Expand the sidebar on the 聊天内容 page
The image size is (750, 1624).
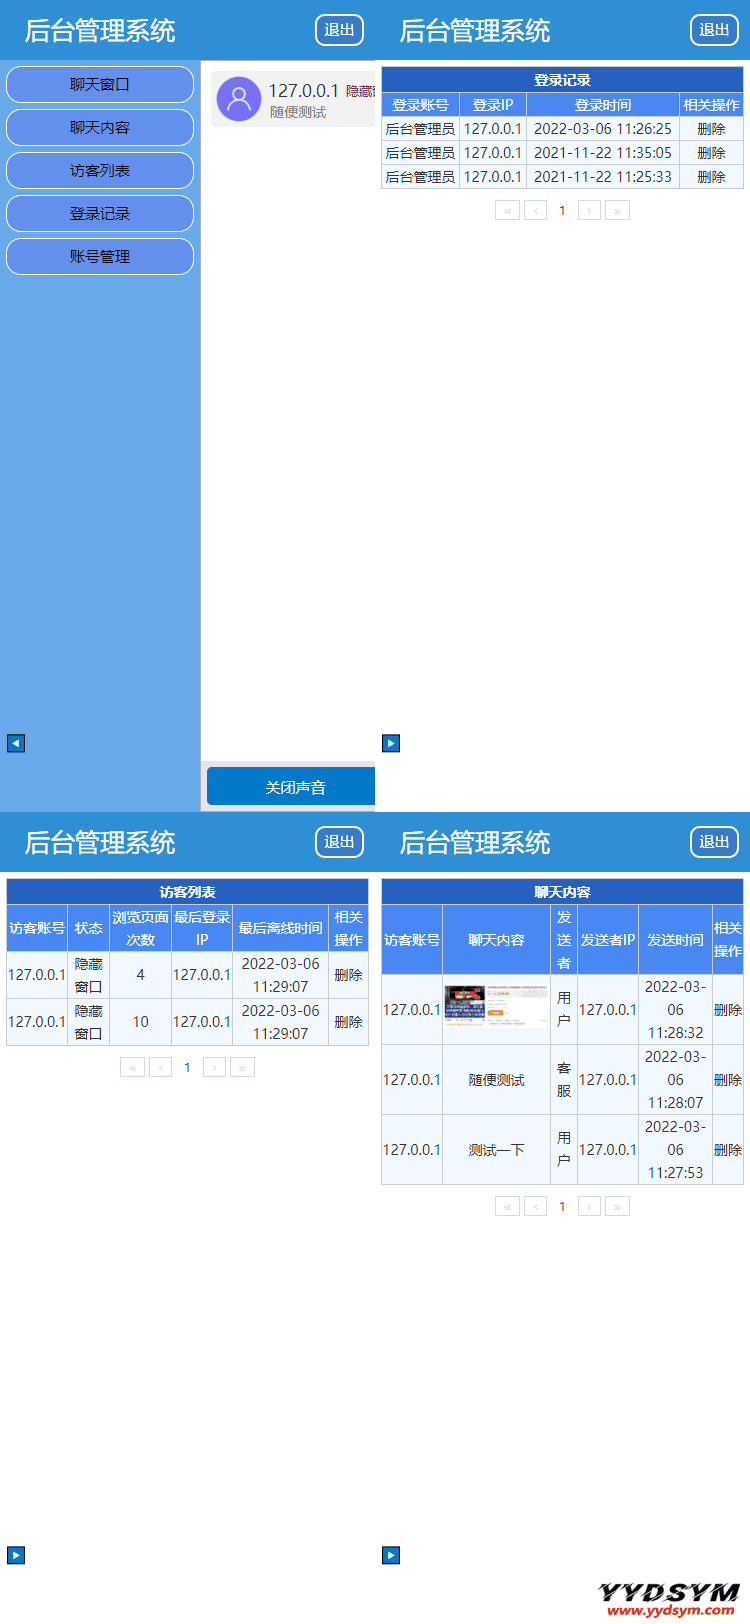[391, 1555]
